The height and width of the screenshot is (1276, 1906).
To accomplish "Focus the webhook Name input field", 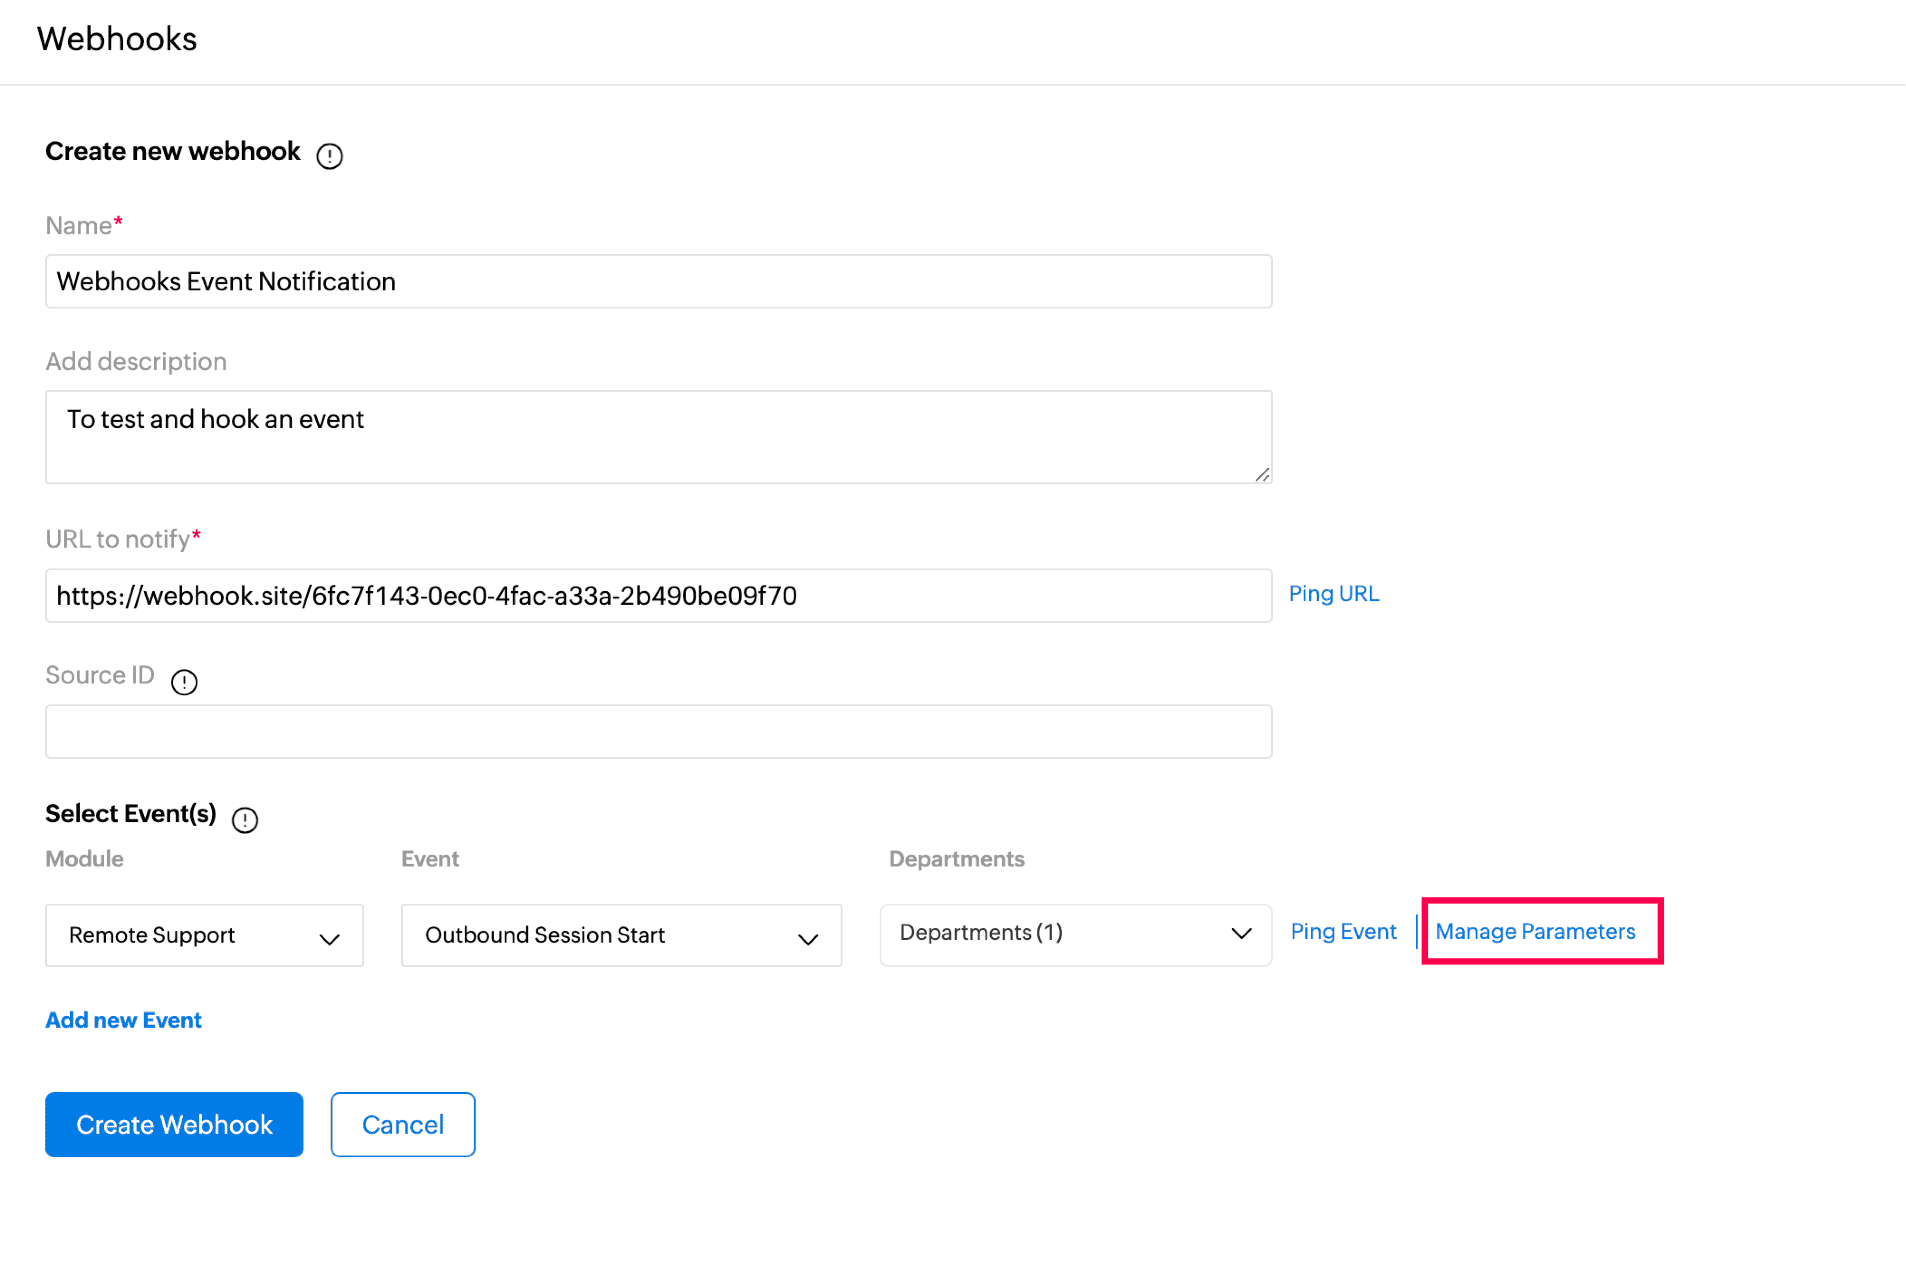I will 658,282.
